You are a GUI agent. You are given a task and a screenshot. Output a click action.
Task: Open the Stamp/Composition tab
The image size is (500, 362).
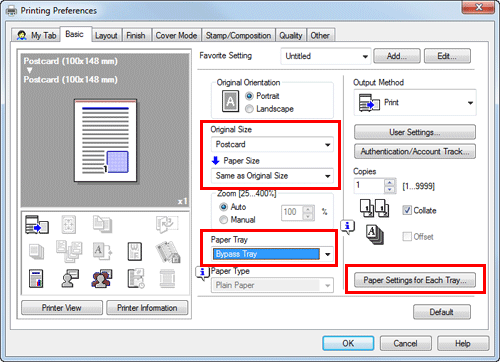click(238, 35)
